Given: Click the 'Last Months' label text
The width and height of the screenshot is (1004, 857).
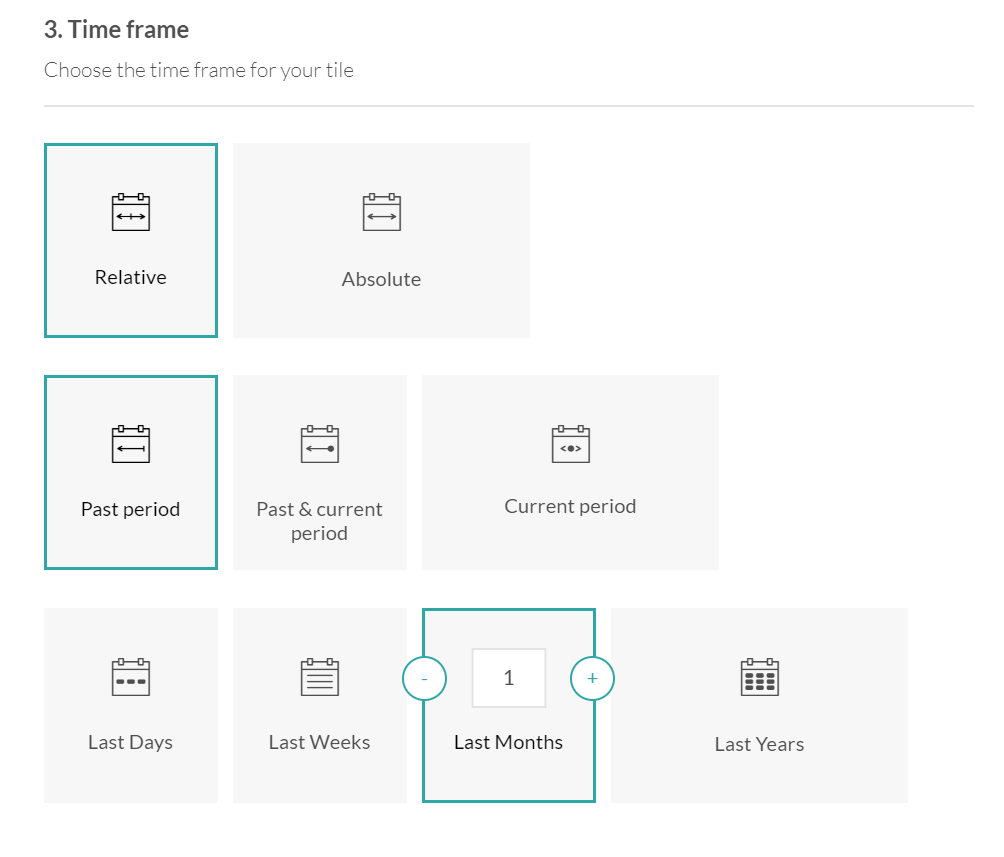Looking at the screenshot, I should 508,742.
